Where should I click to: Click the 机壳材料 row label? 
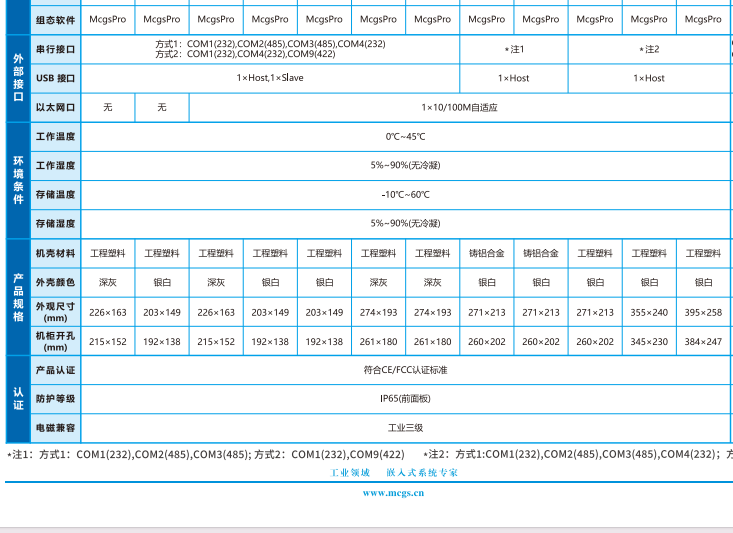56,254
